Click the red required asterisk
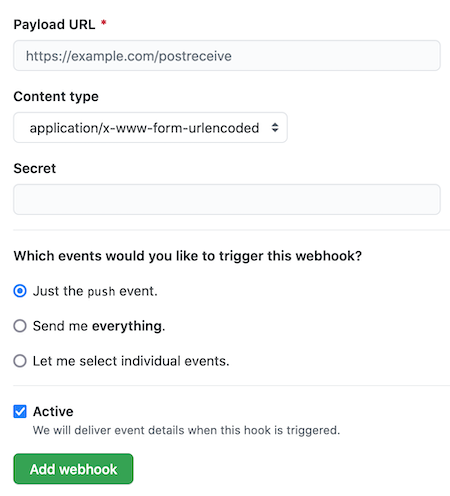Viewport: 450px width, 496px height. coord(104,23)
